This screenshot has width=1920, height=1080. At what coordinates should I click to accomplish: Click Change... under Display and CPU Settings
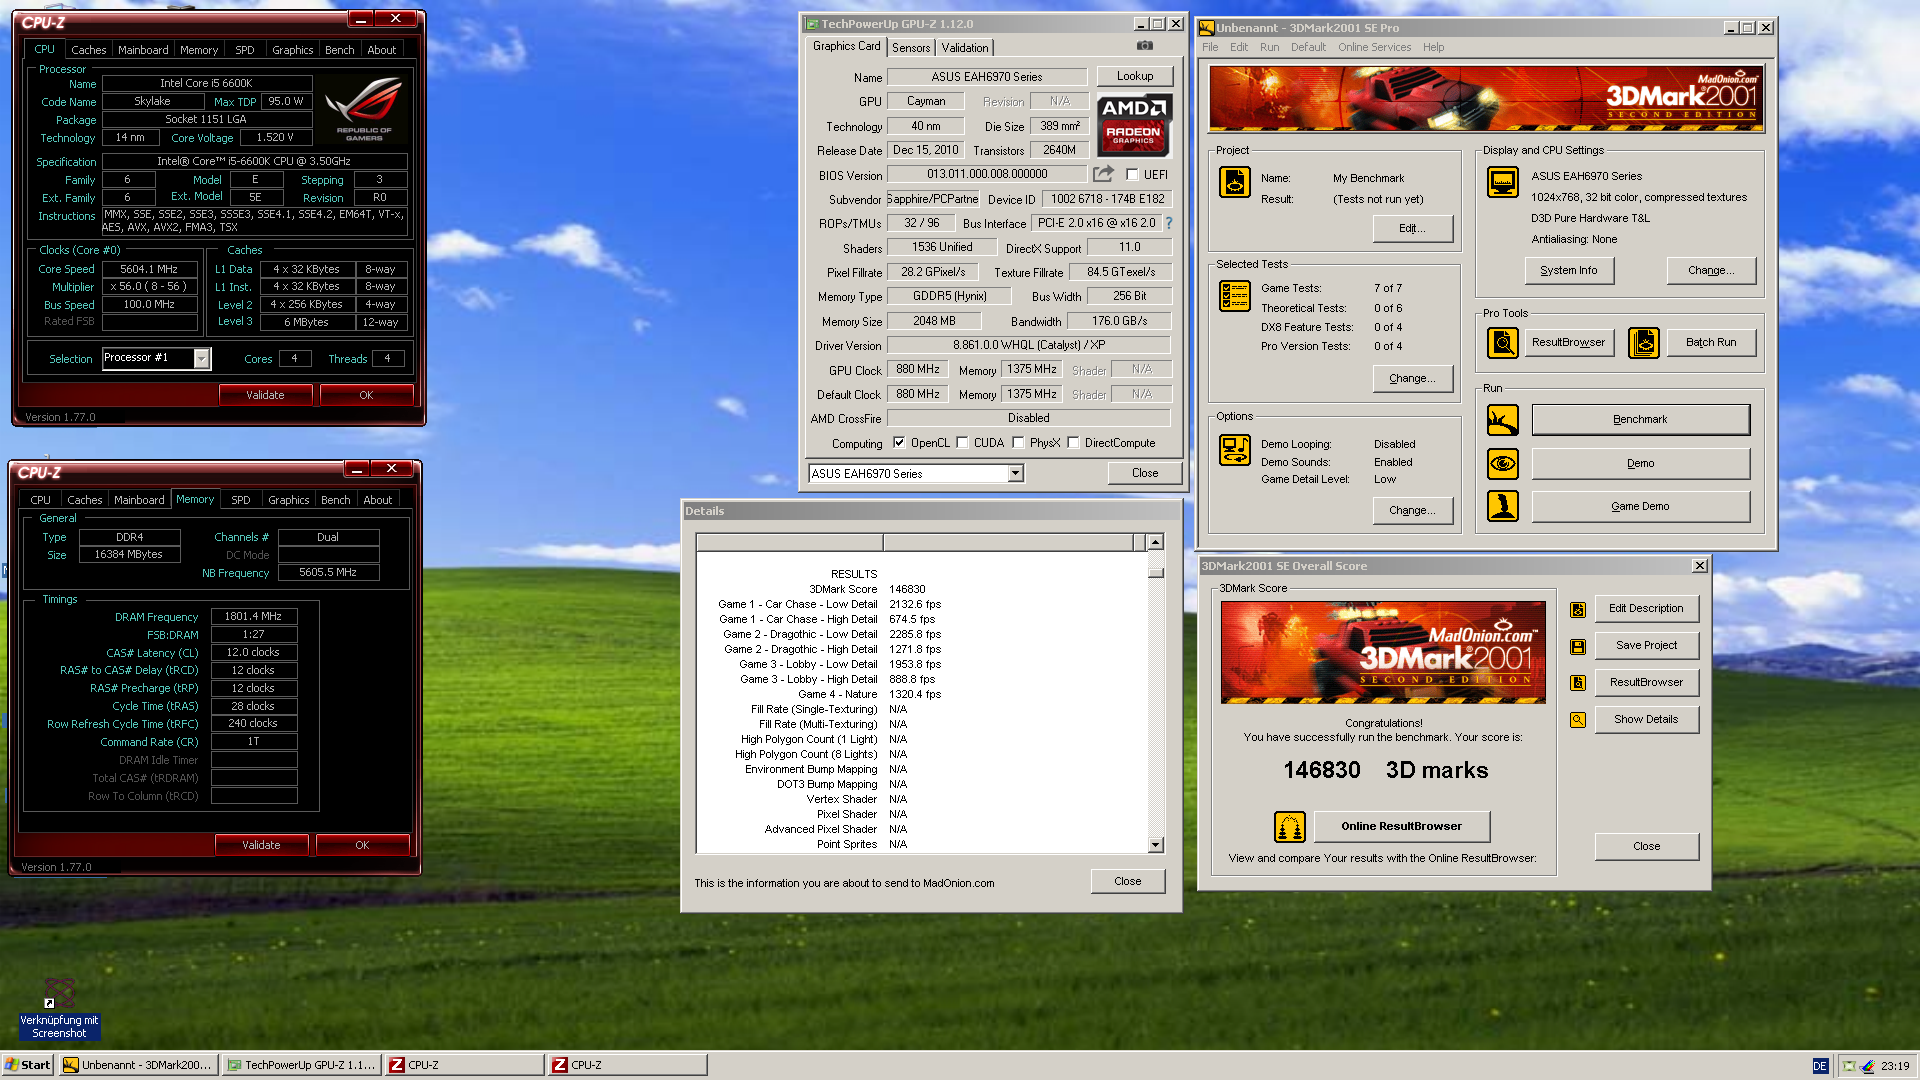[x=1710, y=271]
